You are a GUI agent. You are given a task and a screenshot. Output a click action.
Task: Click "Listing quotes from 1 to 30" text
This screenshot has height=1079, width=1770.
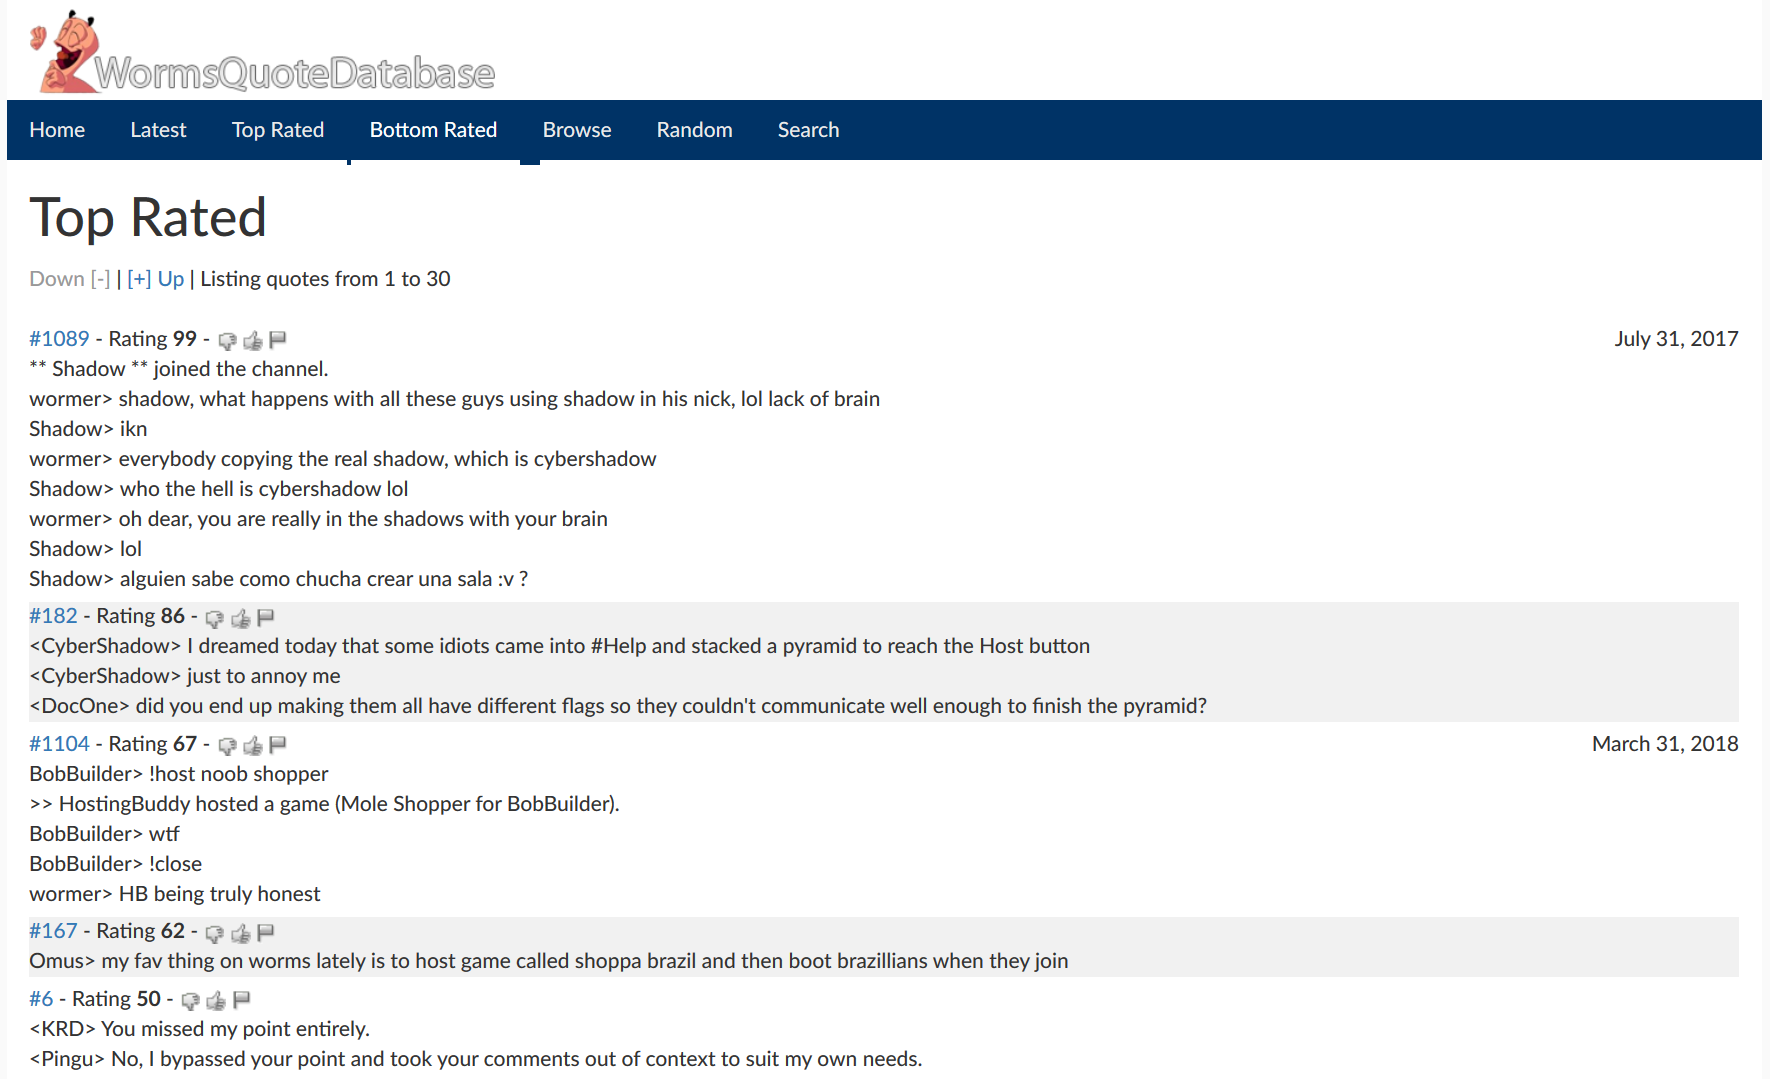coord(325,279)
